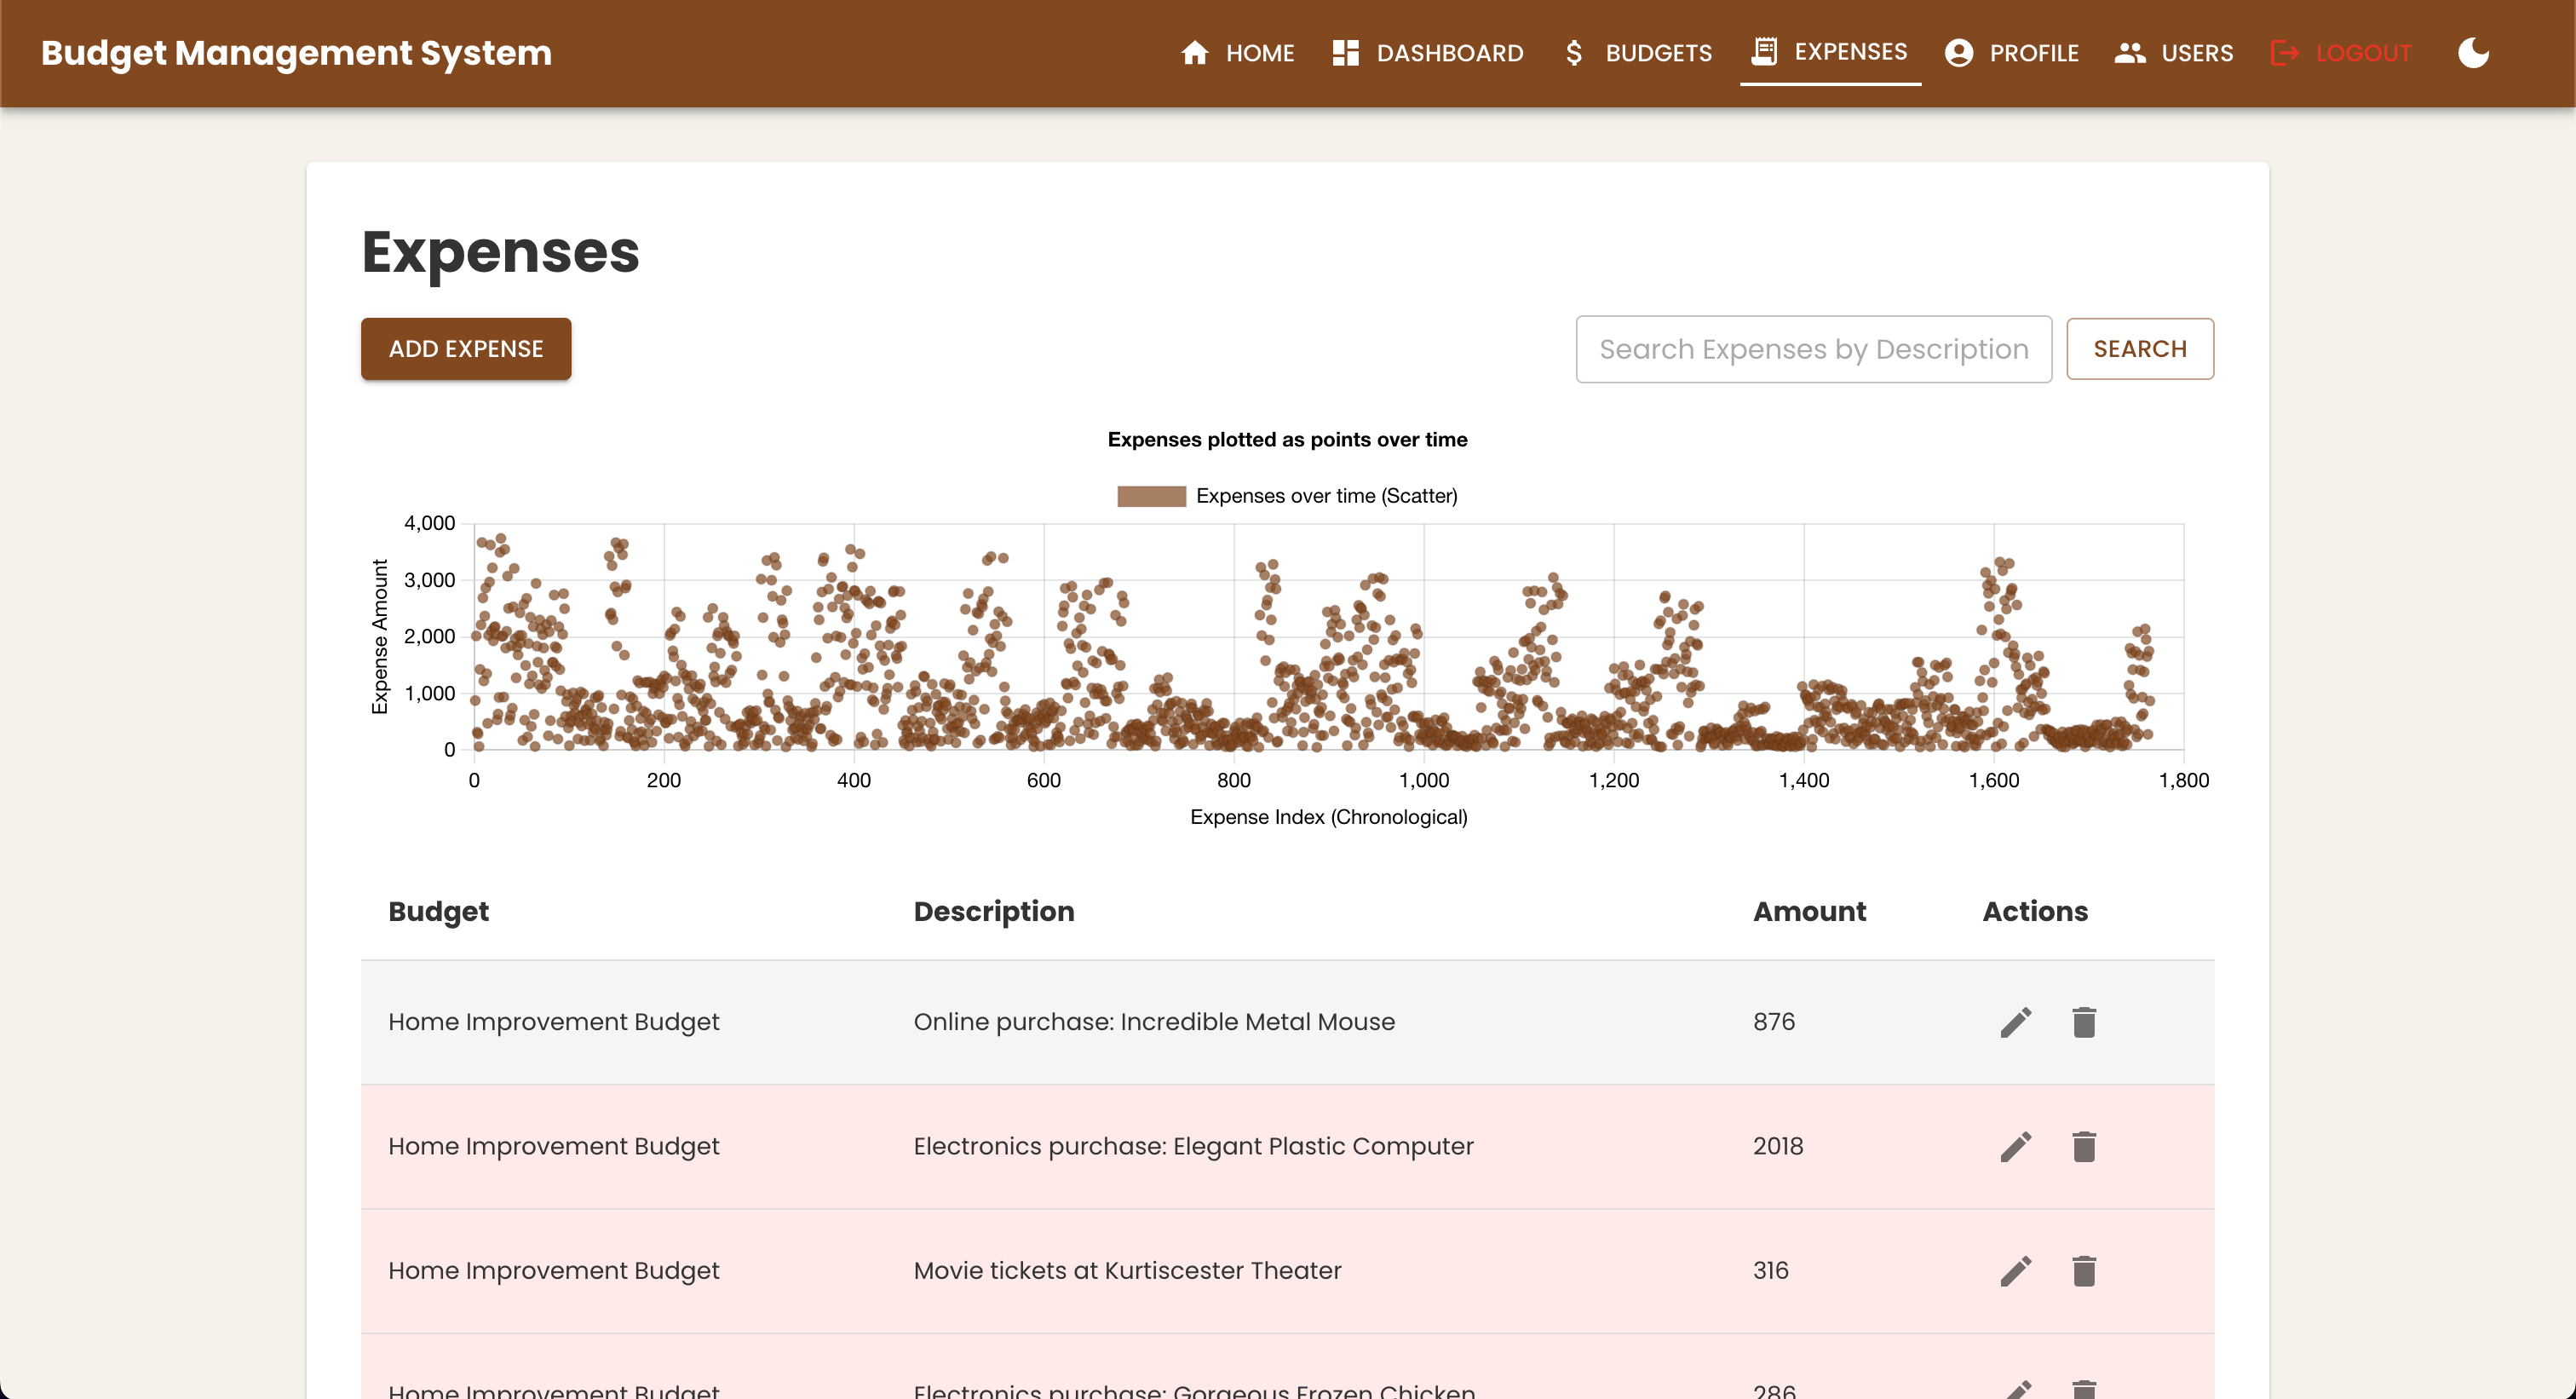Click the Home house icon
The image size is (2576, 1399).
coord(1195,52)
